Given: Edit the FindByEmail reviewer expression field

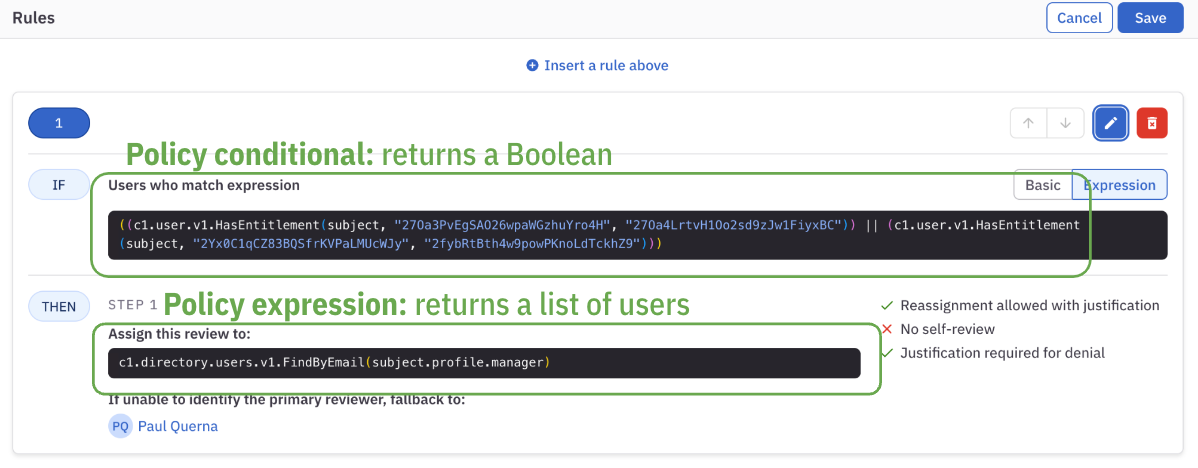Looking at the screenshot, I should pos(484,362).
